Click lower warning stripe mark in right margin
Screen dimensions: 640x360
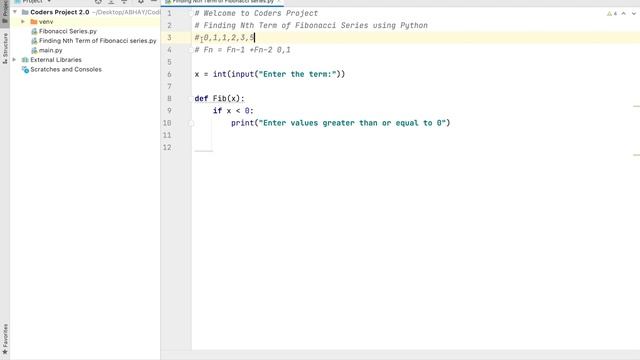tap(636, 155)
